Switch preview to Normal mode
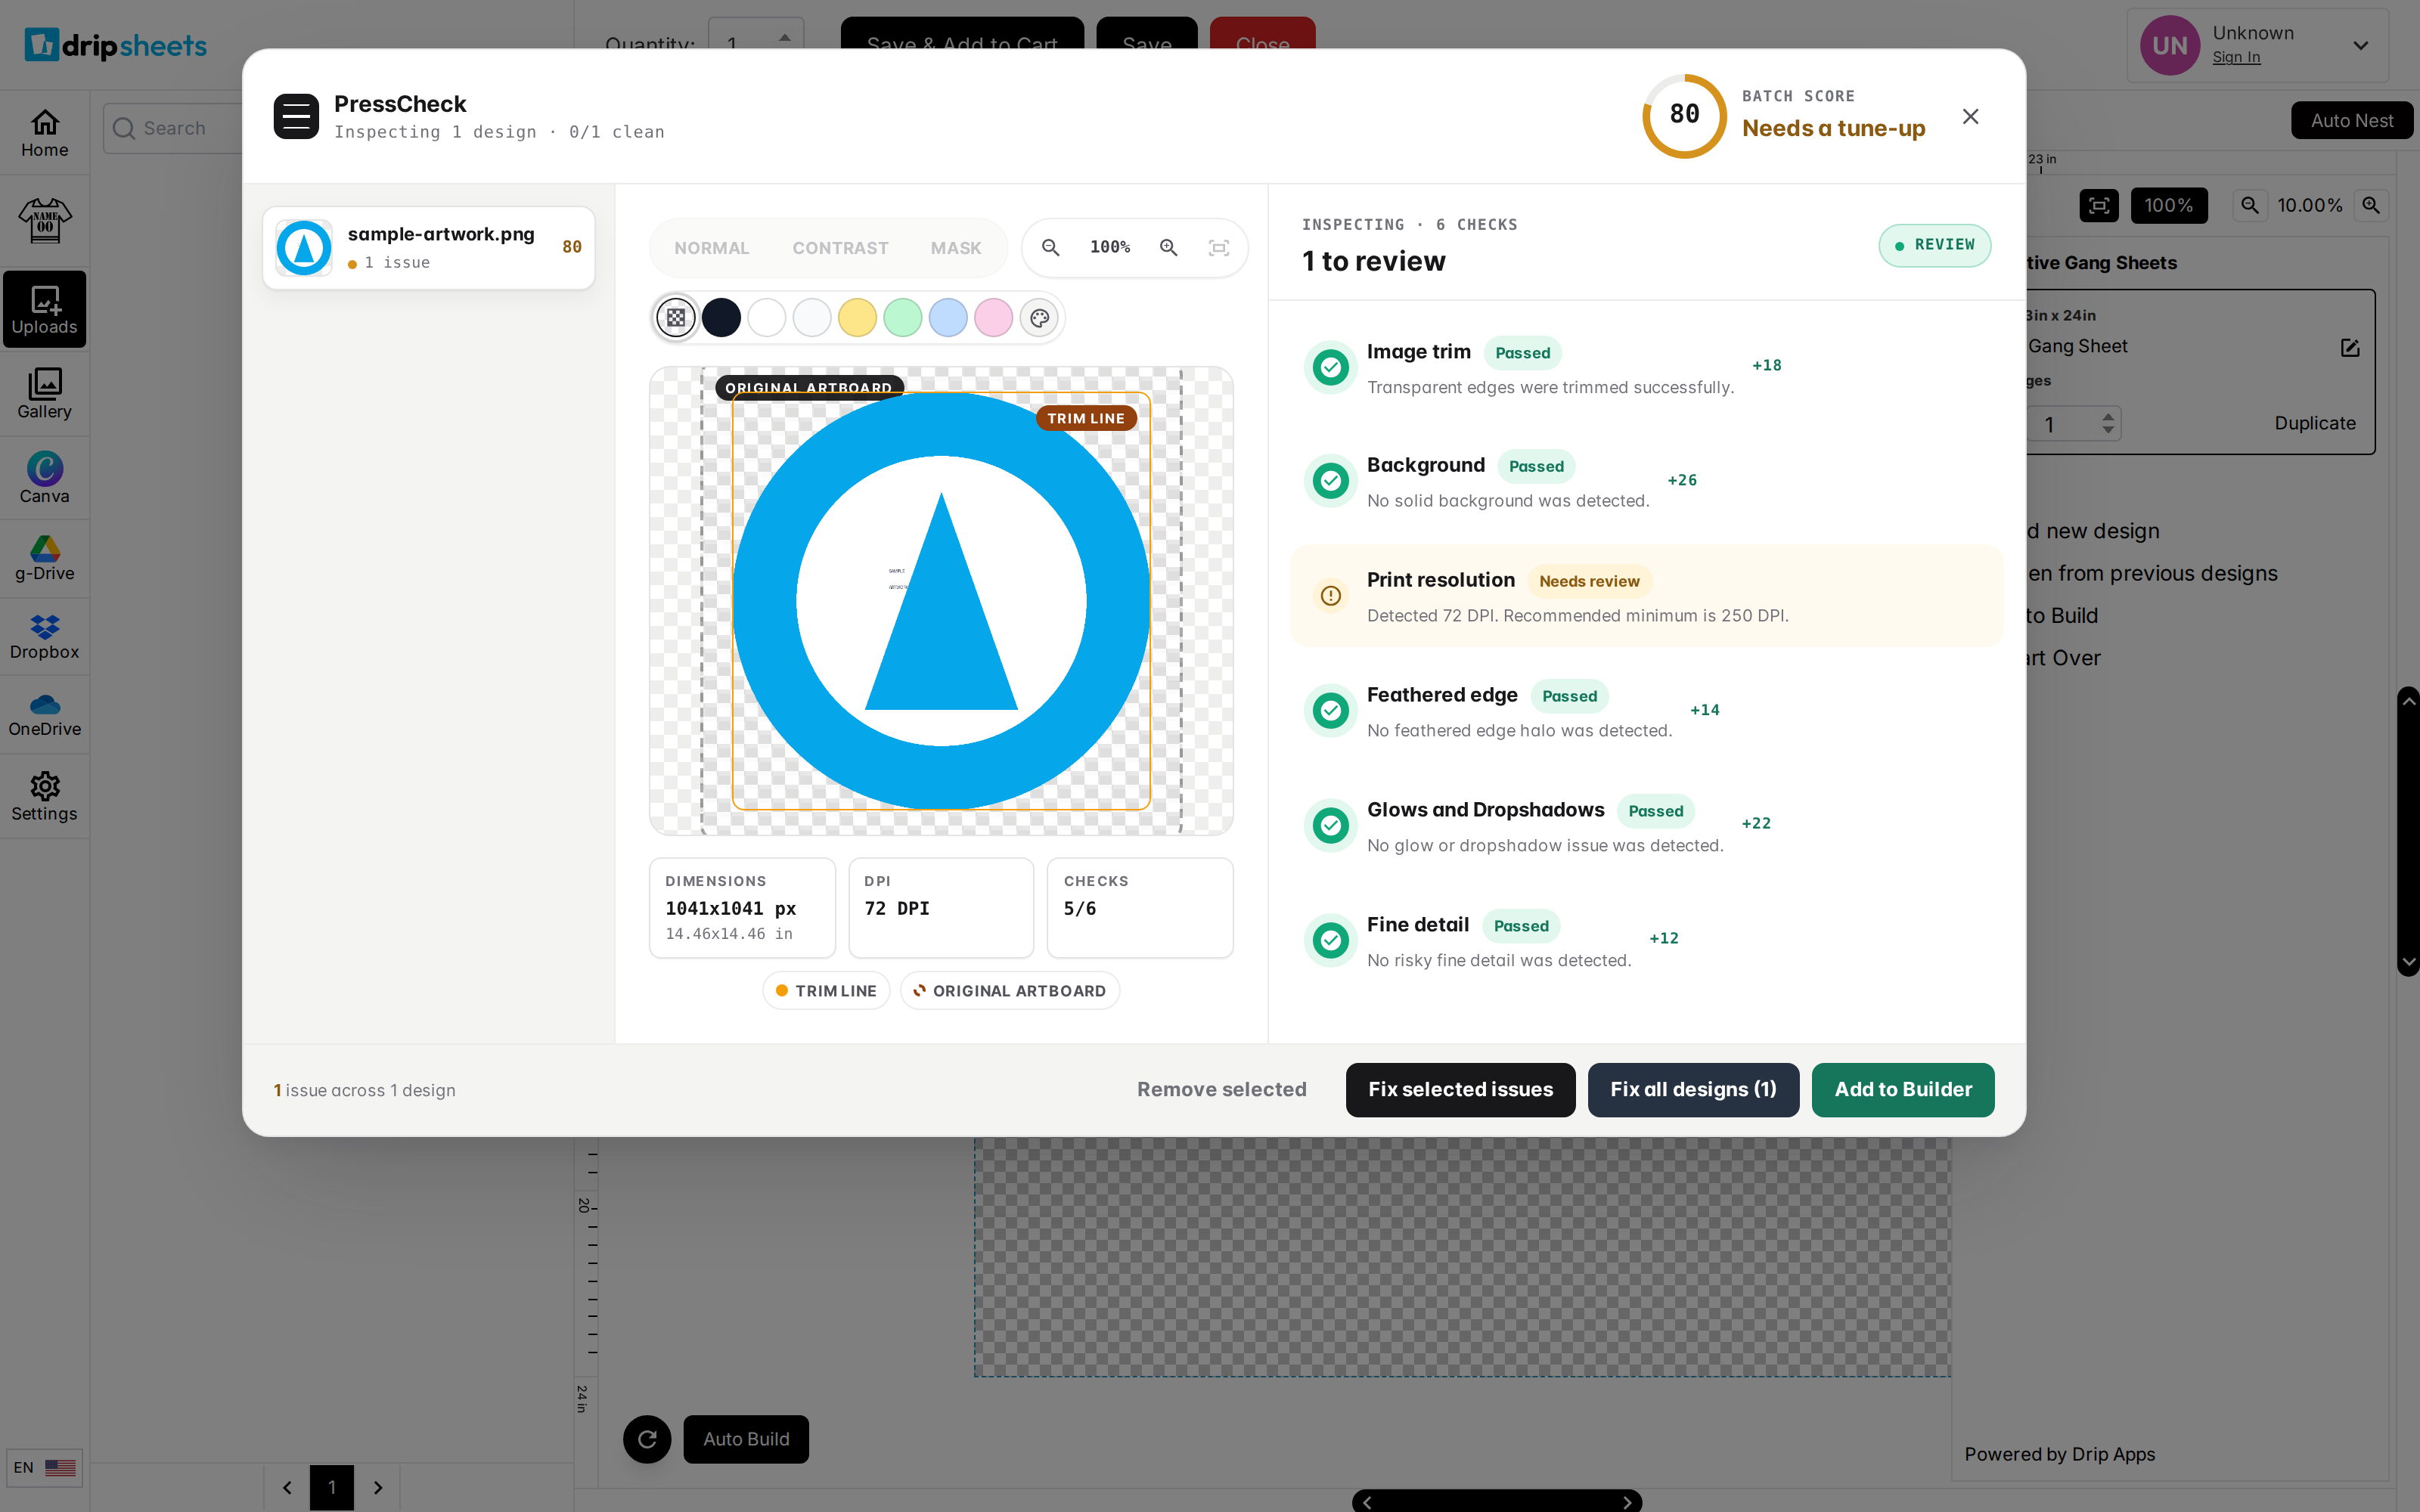Image resolution: width=2420 pixels, height=1512 pixels. pos(711,248)
